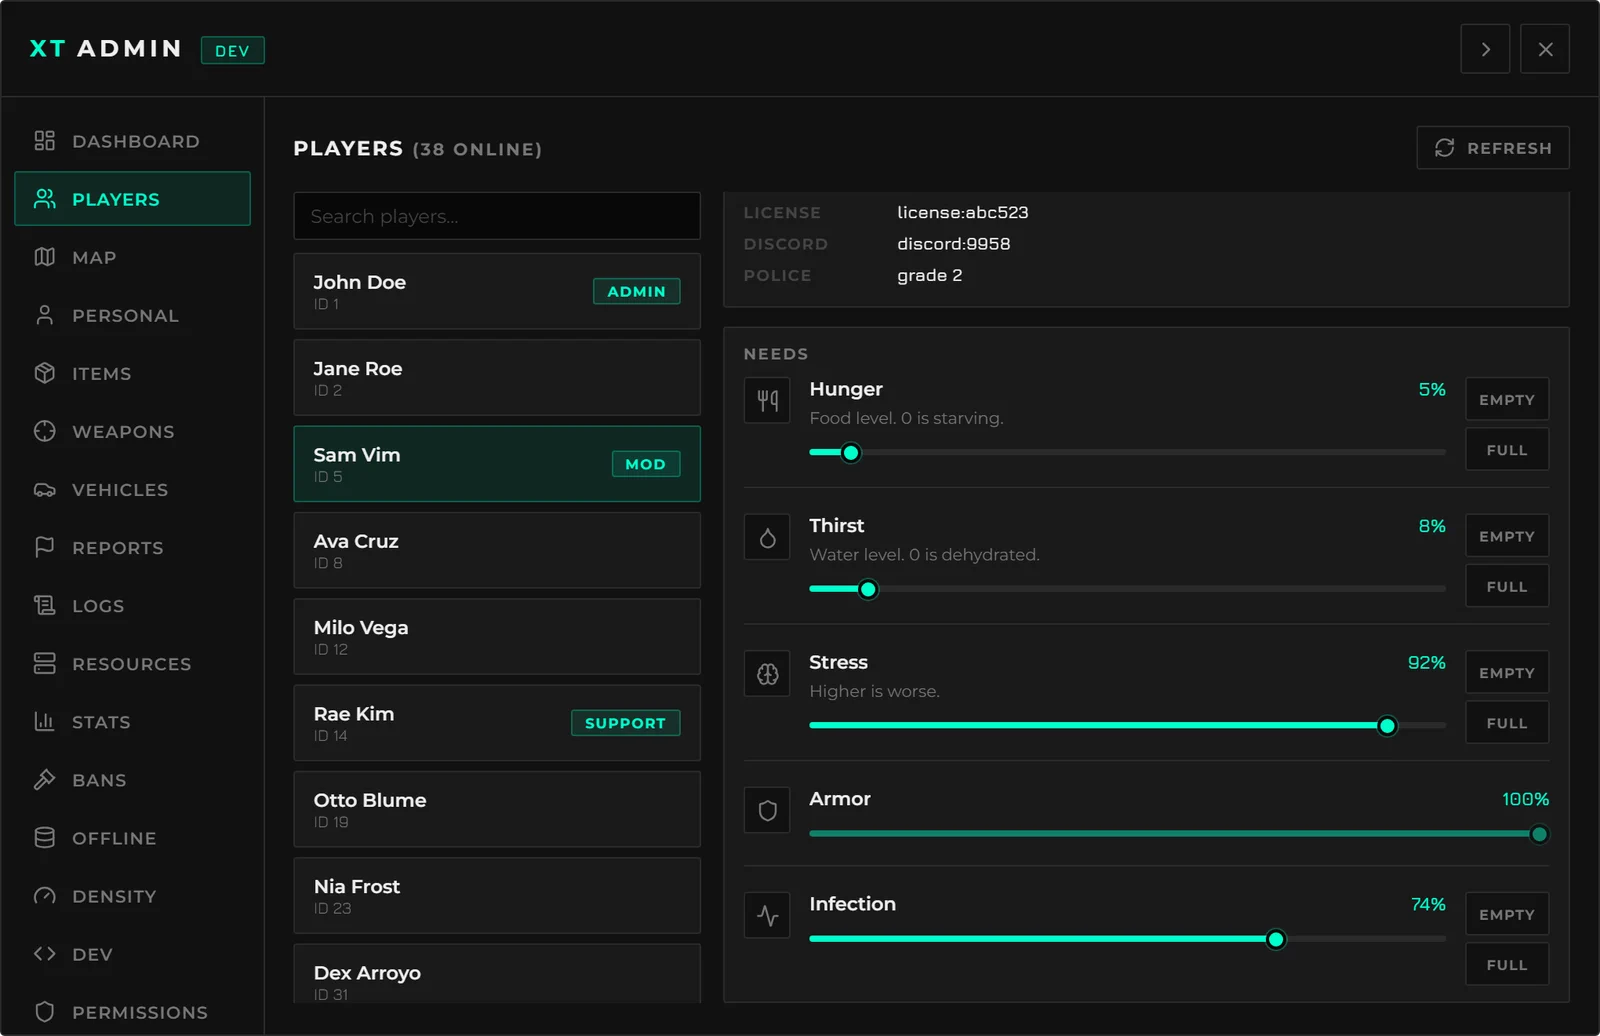1600x1036 pixels.
Task: Click the Personal user icon
Action: click(x=44, y=315)
